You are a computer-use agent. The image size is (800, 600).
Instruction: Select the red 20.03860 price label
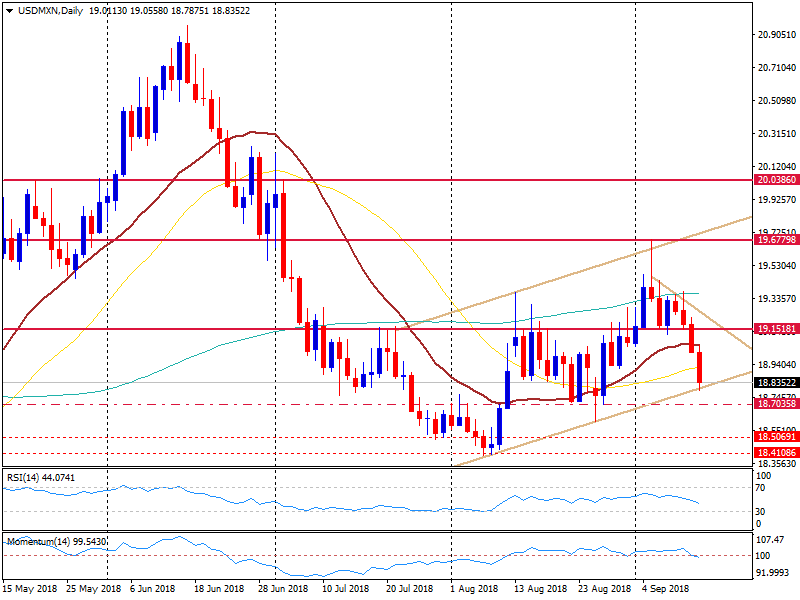click(x=776, y=180)
